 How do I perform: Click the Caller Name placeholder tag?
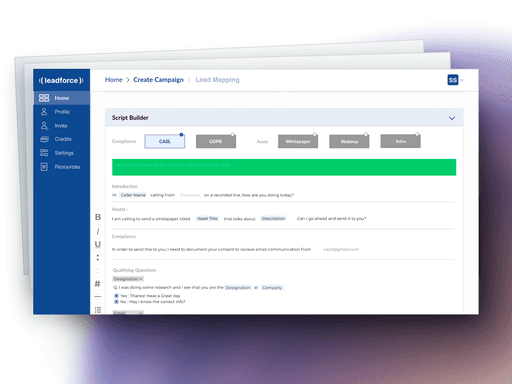[133, 195]
